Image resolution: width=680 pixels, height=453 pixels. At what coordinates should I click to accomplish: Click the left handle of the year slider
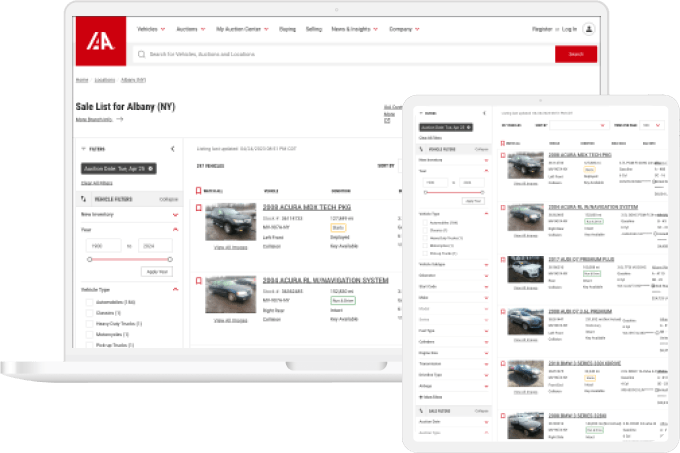89,259
